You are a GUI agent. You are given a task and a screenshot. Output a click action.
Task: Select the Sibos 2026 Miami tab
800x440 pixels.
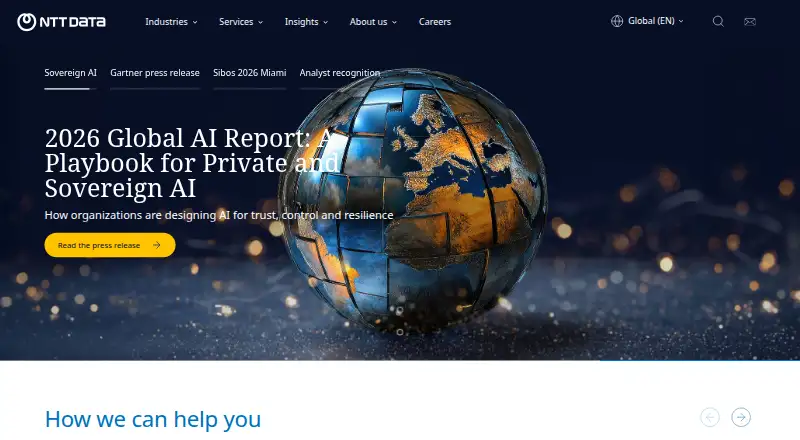[249, 73]
